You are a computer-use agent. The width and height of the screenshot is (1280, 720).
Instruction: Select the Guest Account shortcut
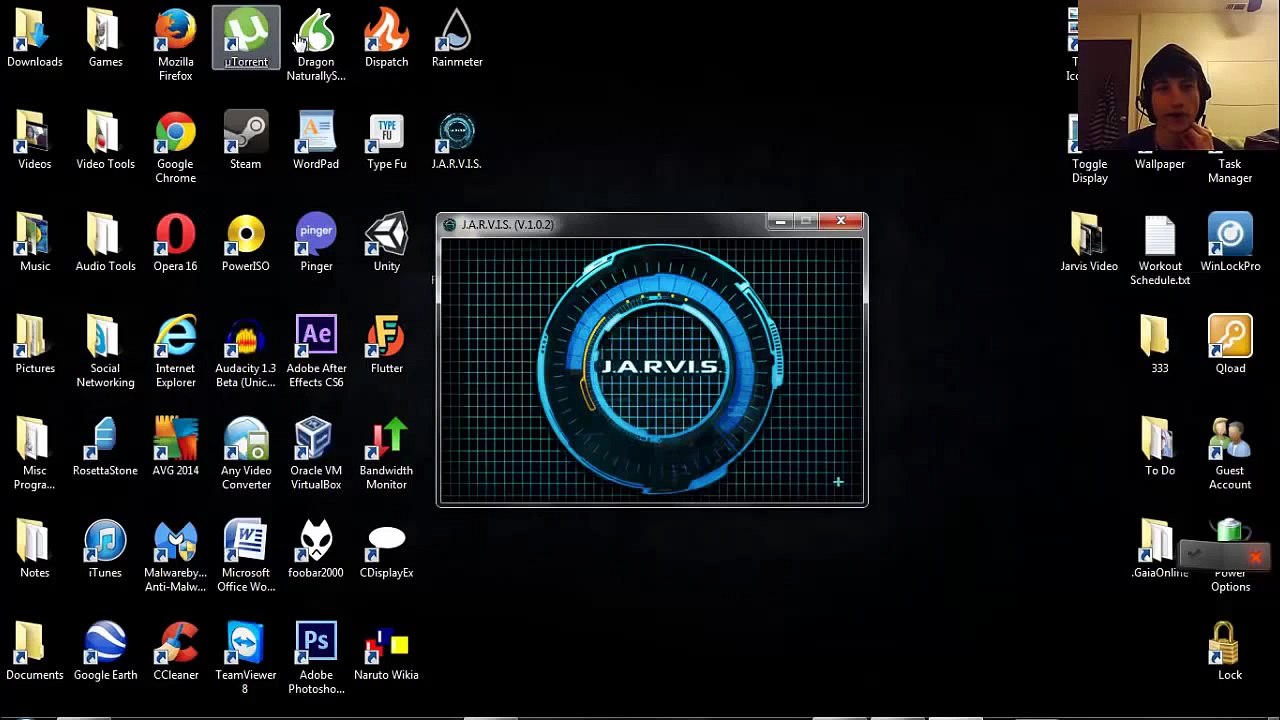tap(1230, 453)
